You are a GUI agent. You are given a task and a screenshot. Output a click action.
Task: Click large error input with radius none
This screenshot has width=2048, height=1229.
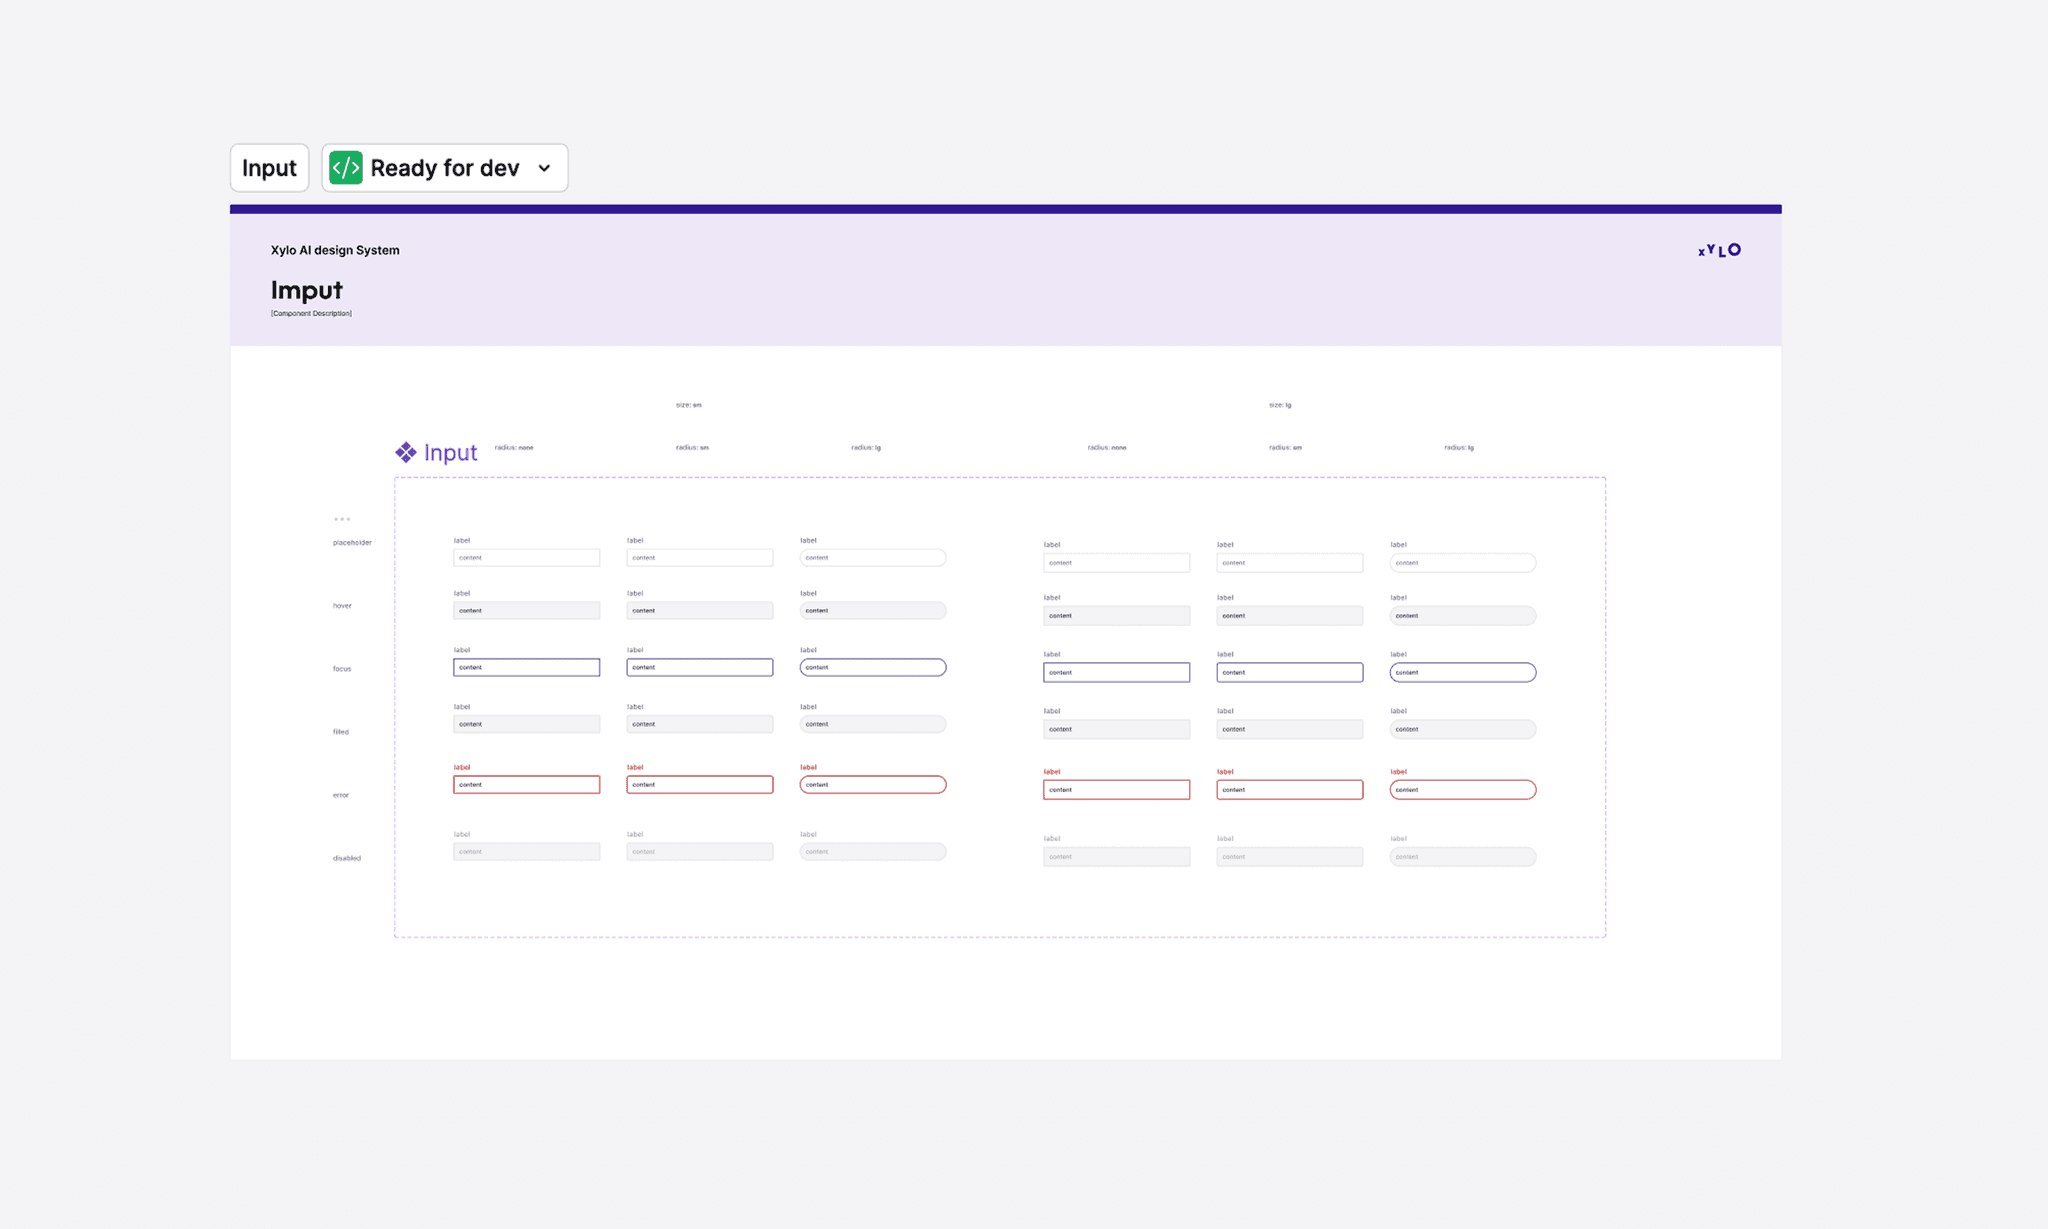tap(1116, 790)
